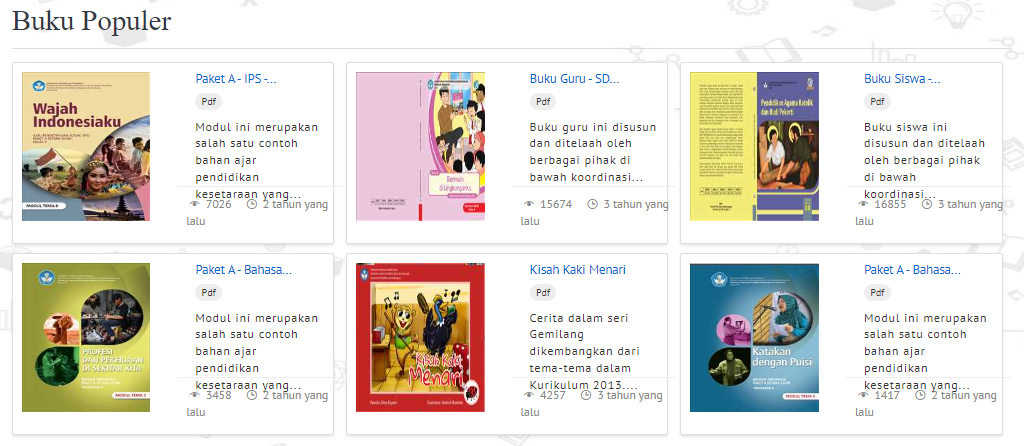
Task: Open the Buku Guru - SD title link
Action: click(574, 79)
